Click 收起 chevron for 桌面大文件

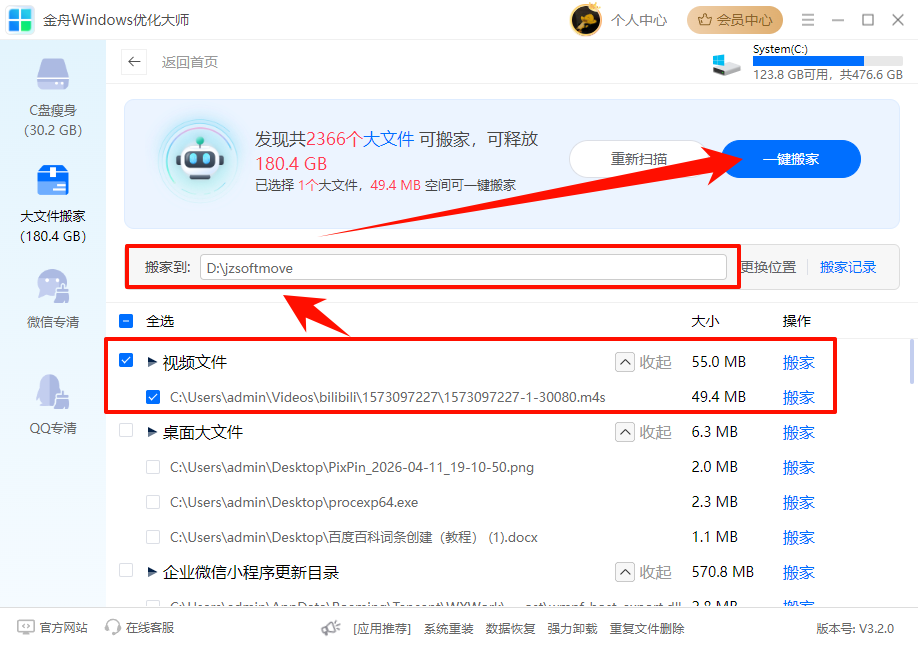[x=625, y=432]
